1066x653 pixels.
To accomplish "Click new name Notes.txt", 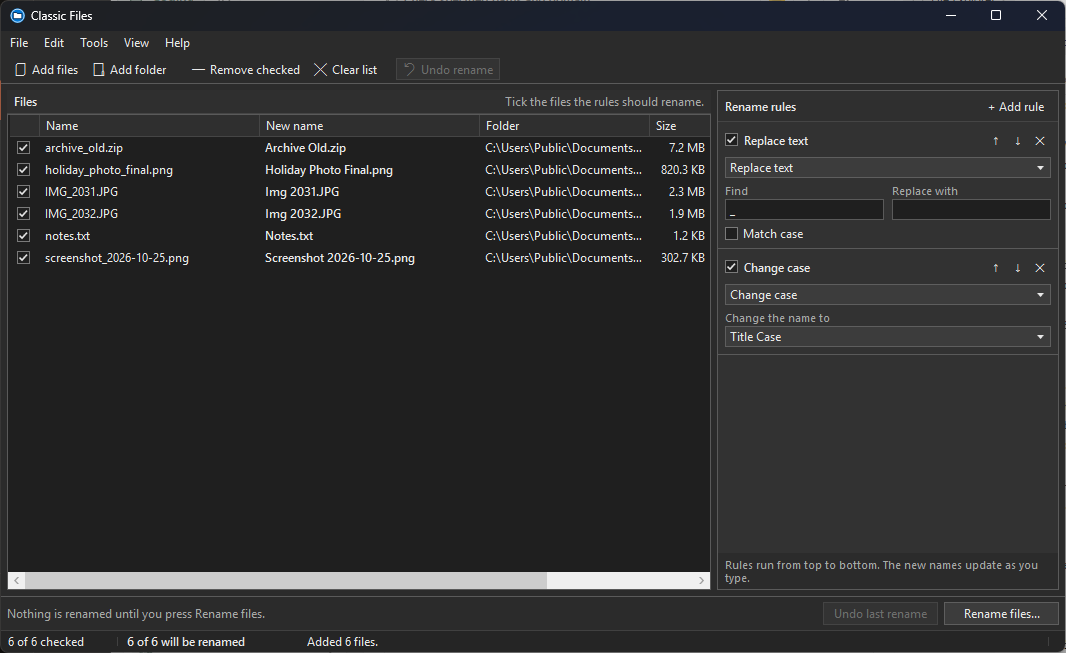I will (289, 236).
